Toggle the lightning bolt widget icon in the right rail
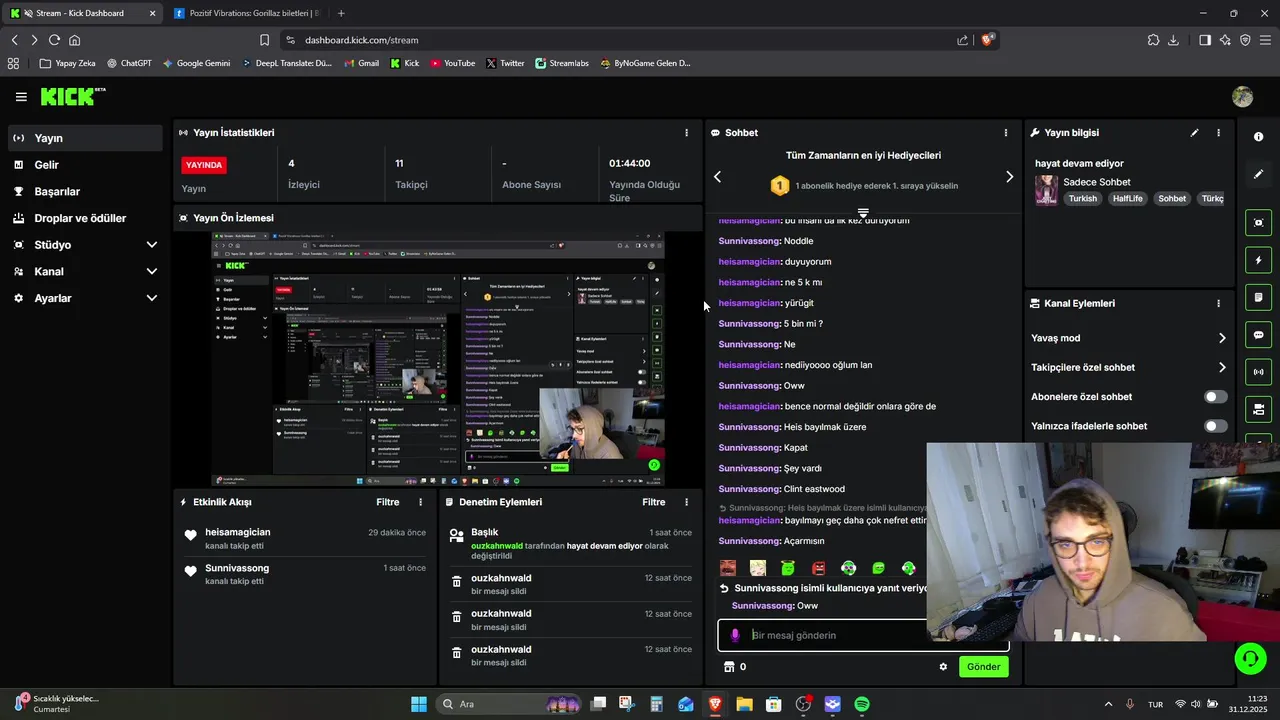Viewport: 1280px width, 720px height. tap(1258, 261)
